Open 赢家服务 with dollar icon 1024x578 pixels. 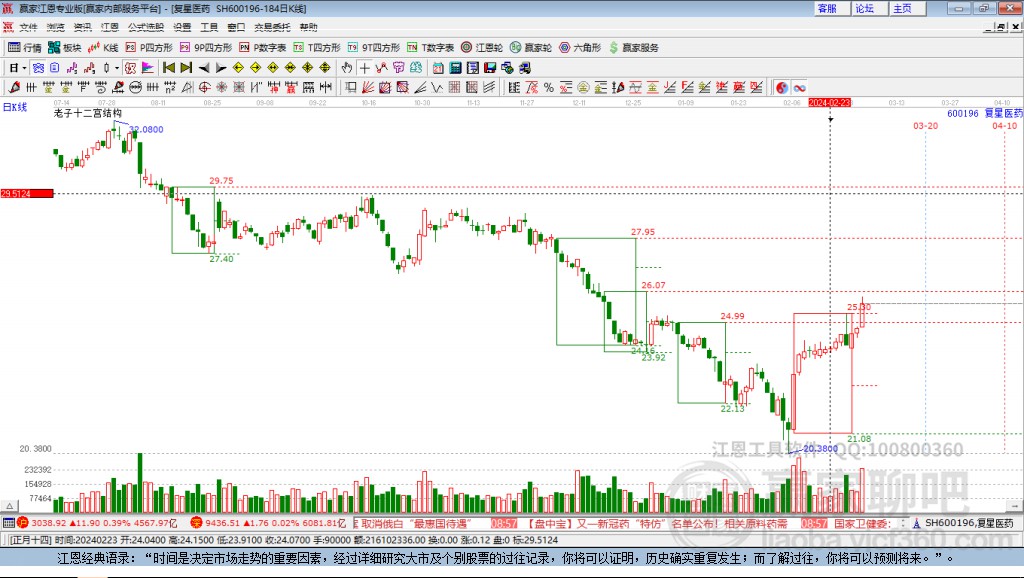point(634,48)
